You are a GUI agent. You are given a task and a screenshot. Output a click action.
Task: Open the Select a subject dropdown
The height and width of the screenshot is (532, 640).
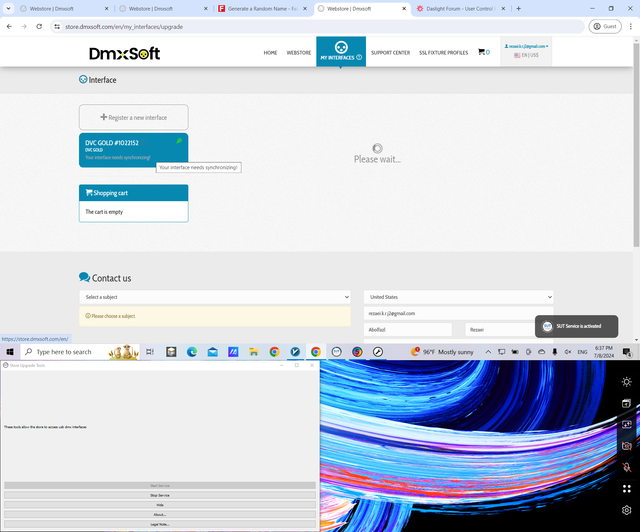(x=215, y=297)
